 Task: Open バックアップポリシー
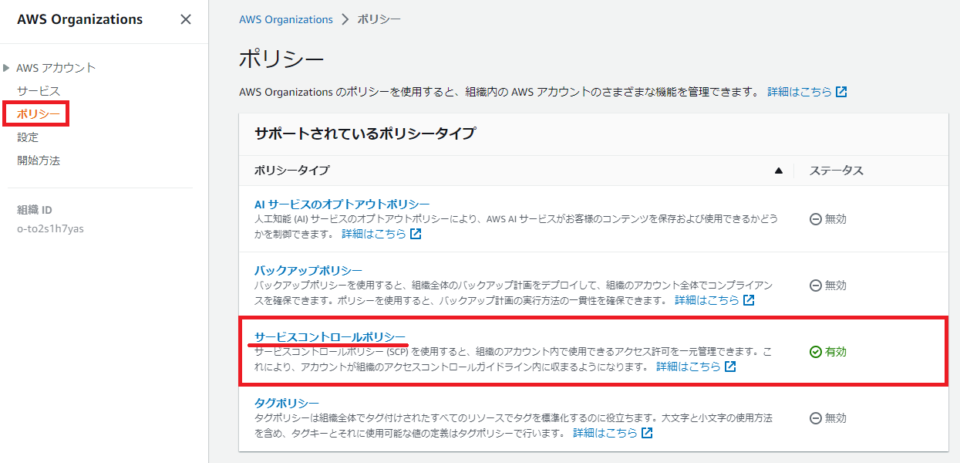coord(309,270)
